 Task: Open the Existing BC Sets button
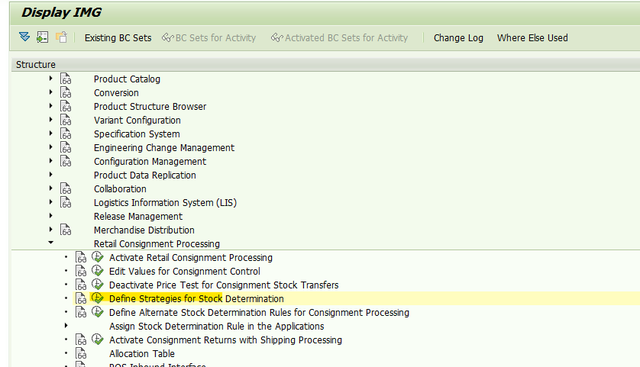(x=118, y=38)
